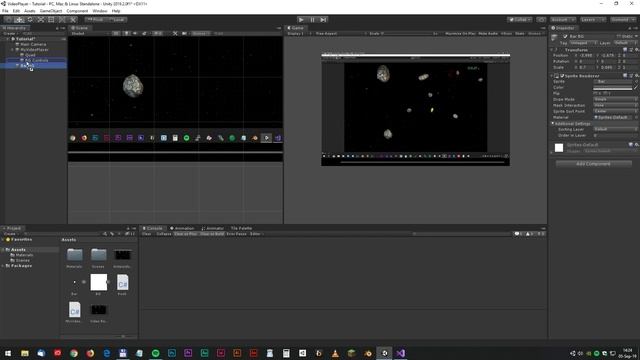Open the Static dropdown arrow
The height and width of the screenshot is (360, 640).
click(636, 37)
